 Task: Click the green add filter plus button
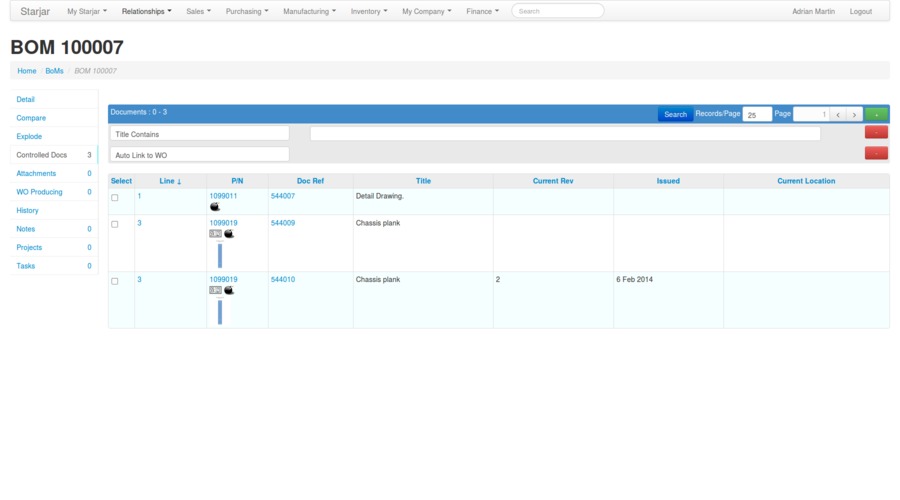click(876, 114)
